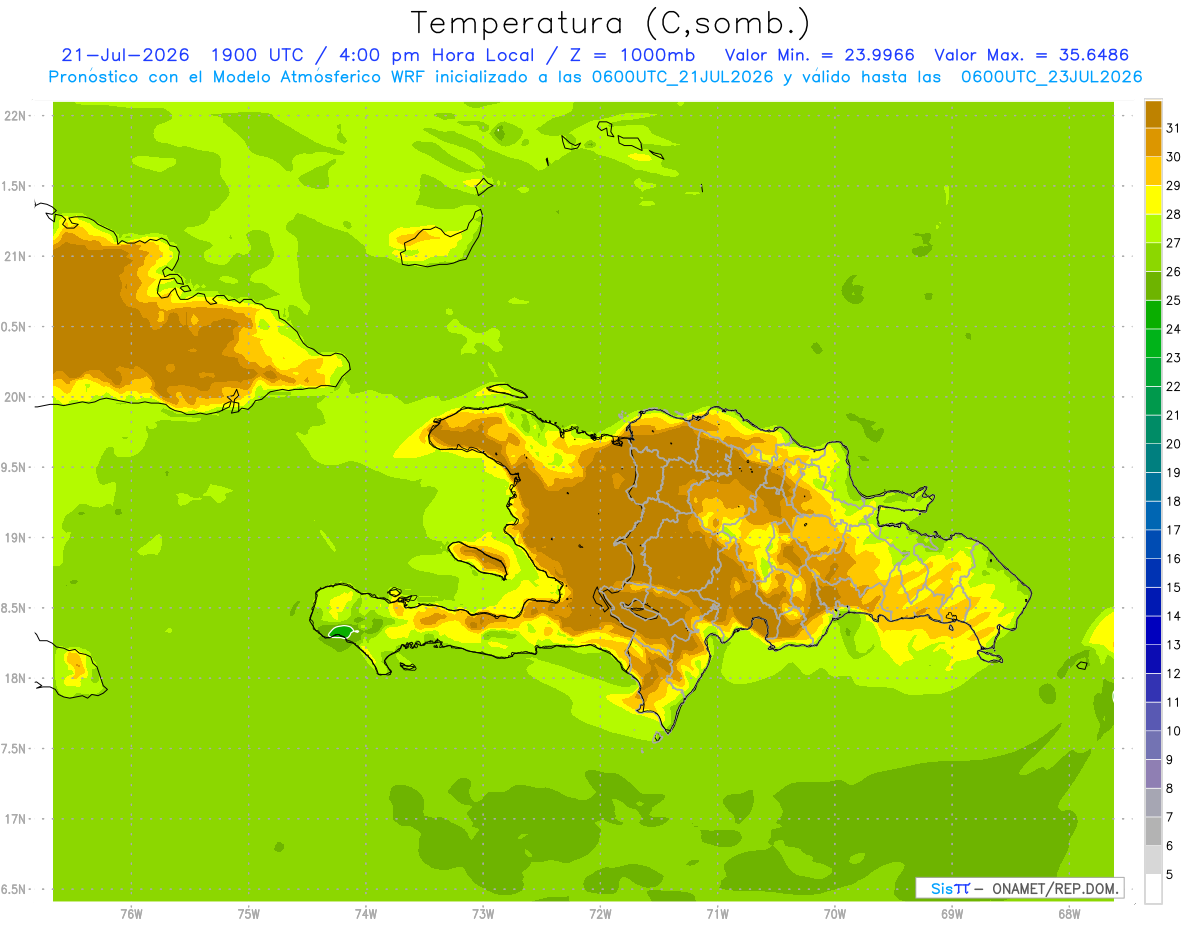Viewport: 1200px width, 927px height.
Task: Click the blue swatch between 15 and 16
Action: [x=1153, y=573]
